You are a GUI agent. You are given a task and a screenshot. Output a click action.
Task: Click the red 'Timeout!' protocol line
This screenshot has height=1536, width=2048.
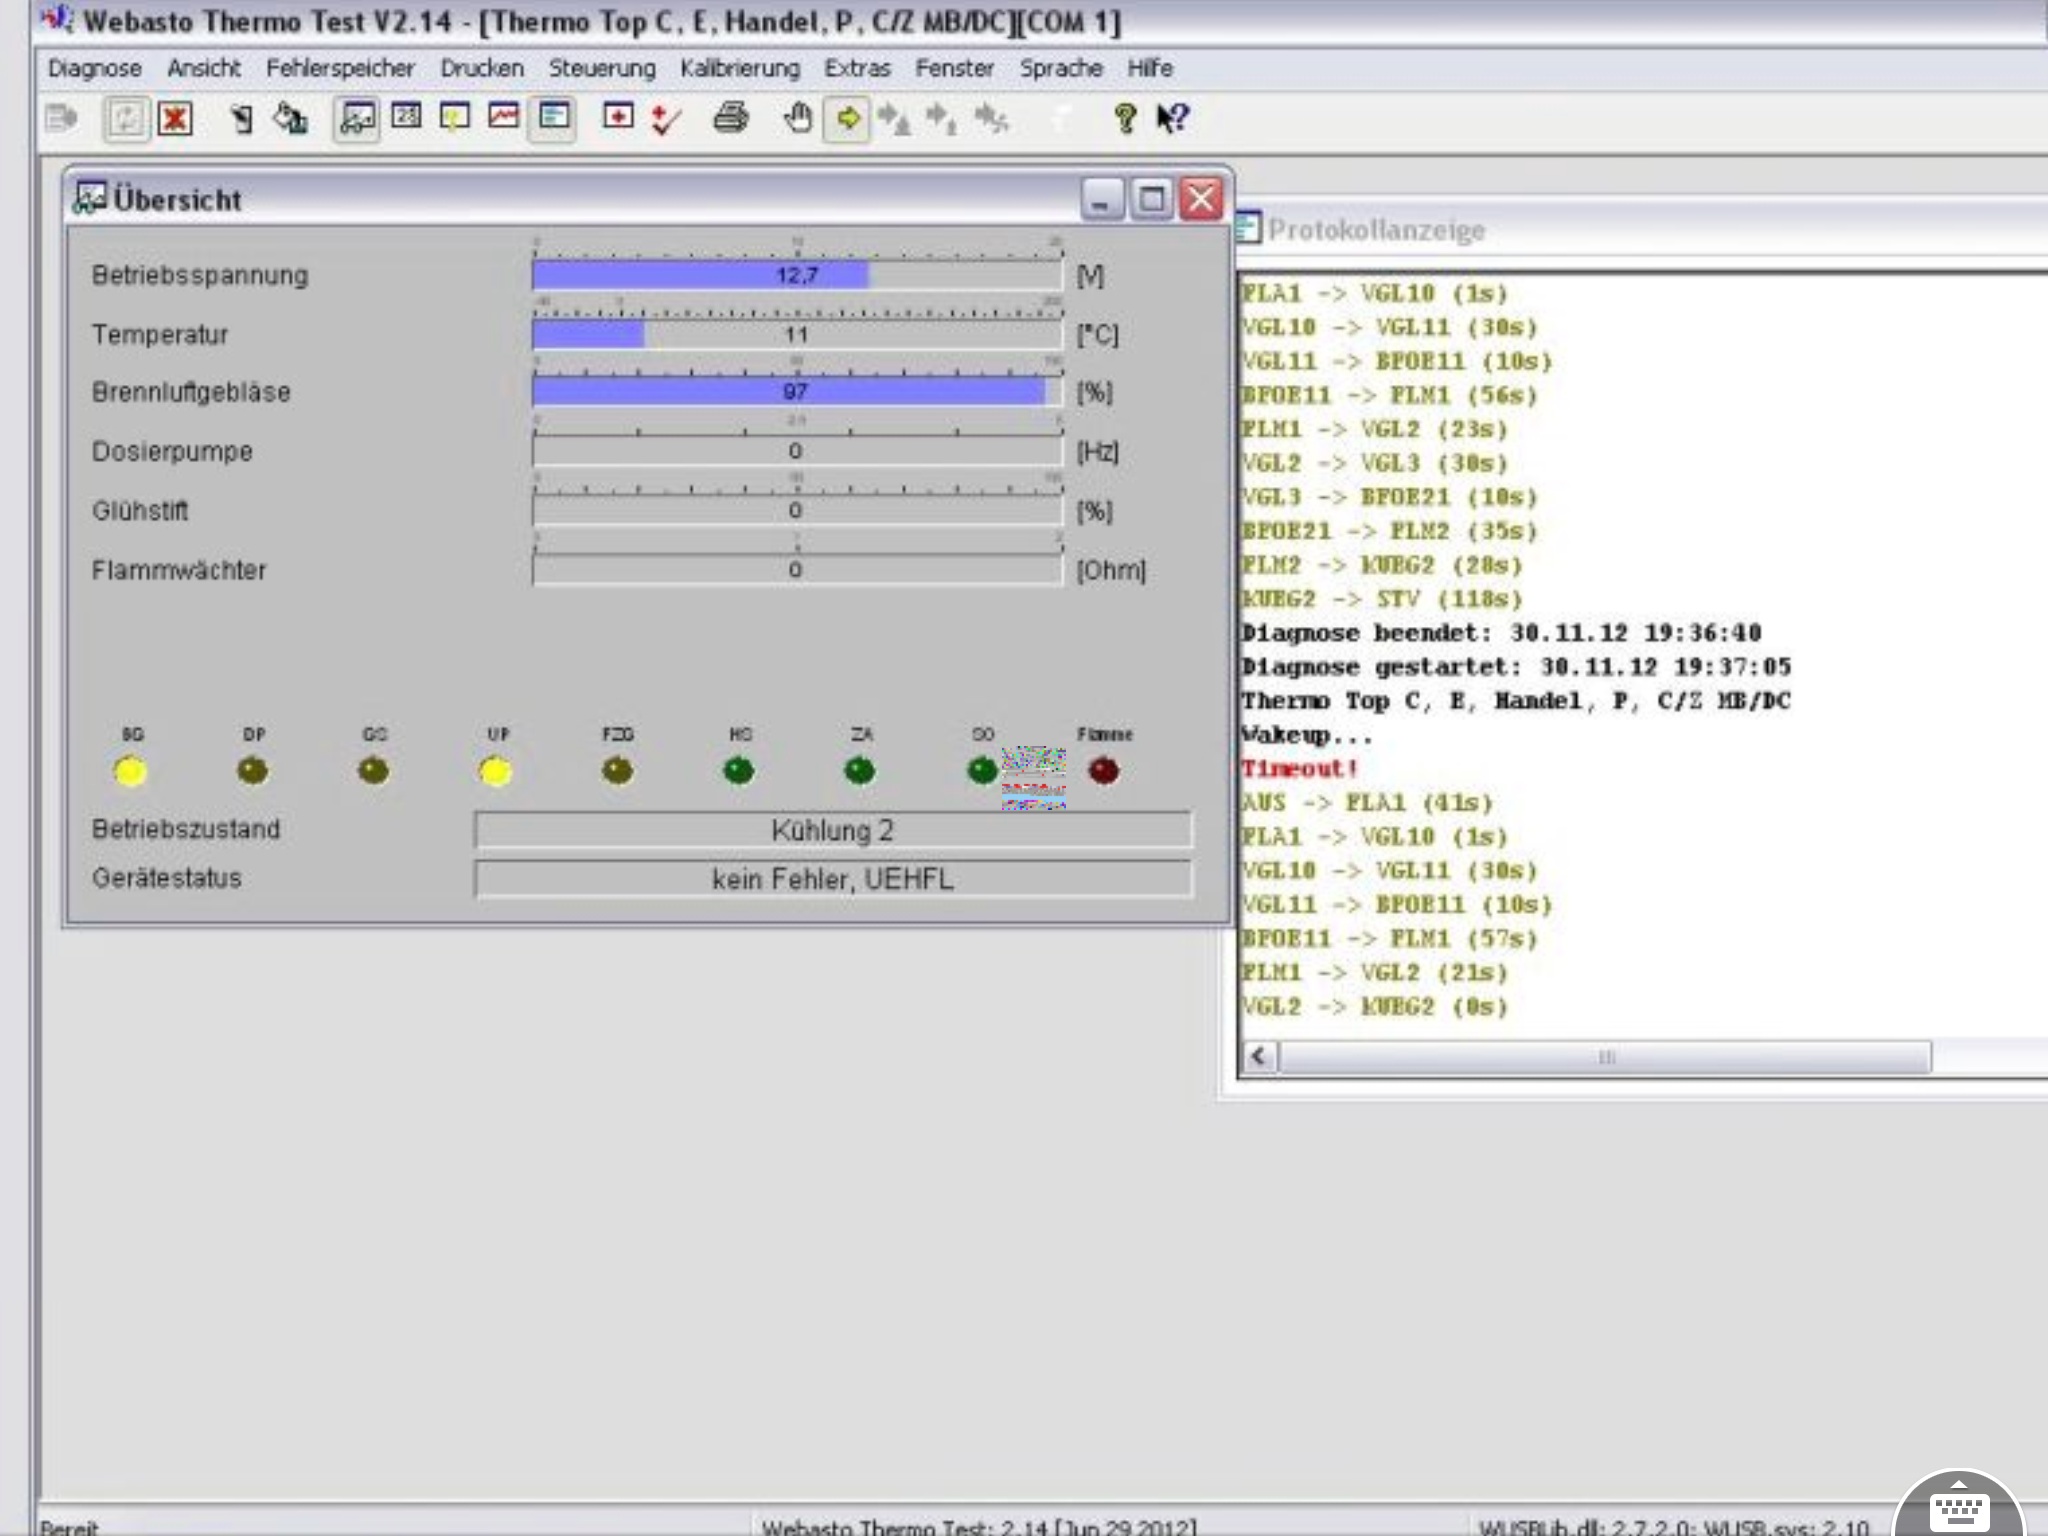pyautogui.click(x=1299, y=768)
